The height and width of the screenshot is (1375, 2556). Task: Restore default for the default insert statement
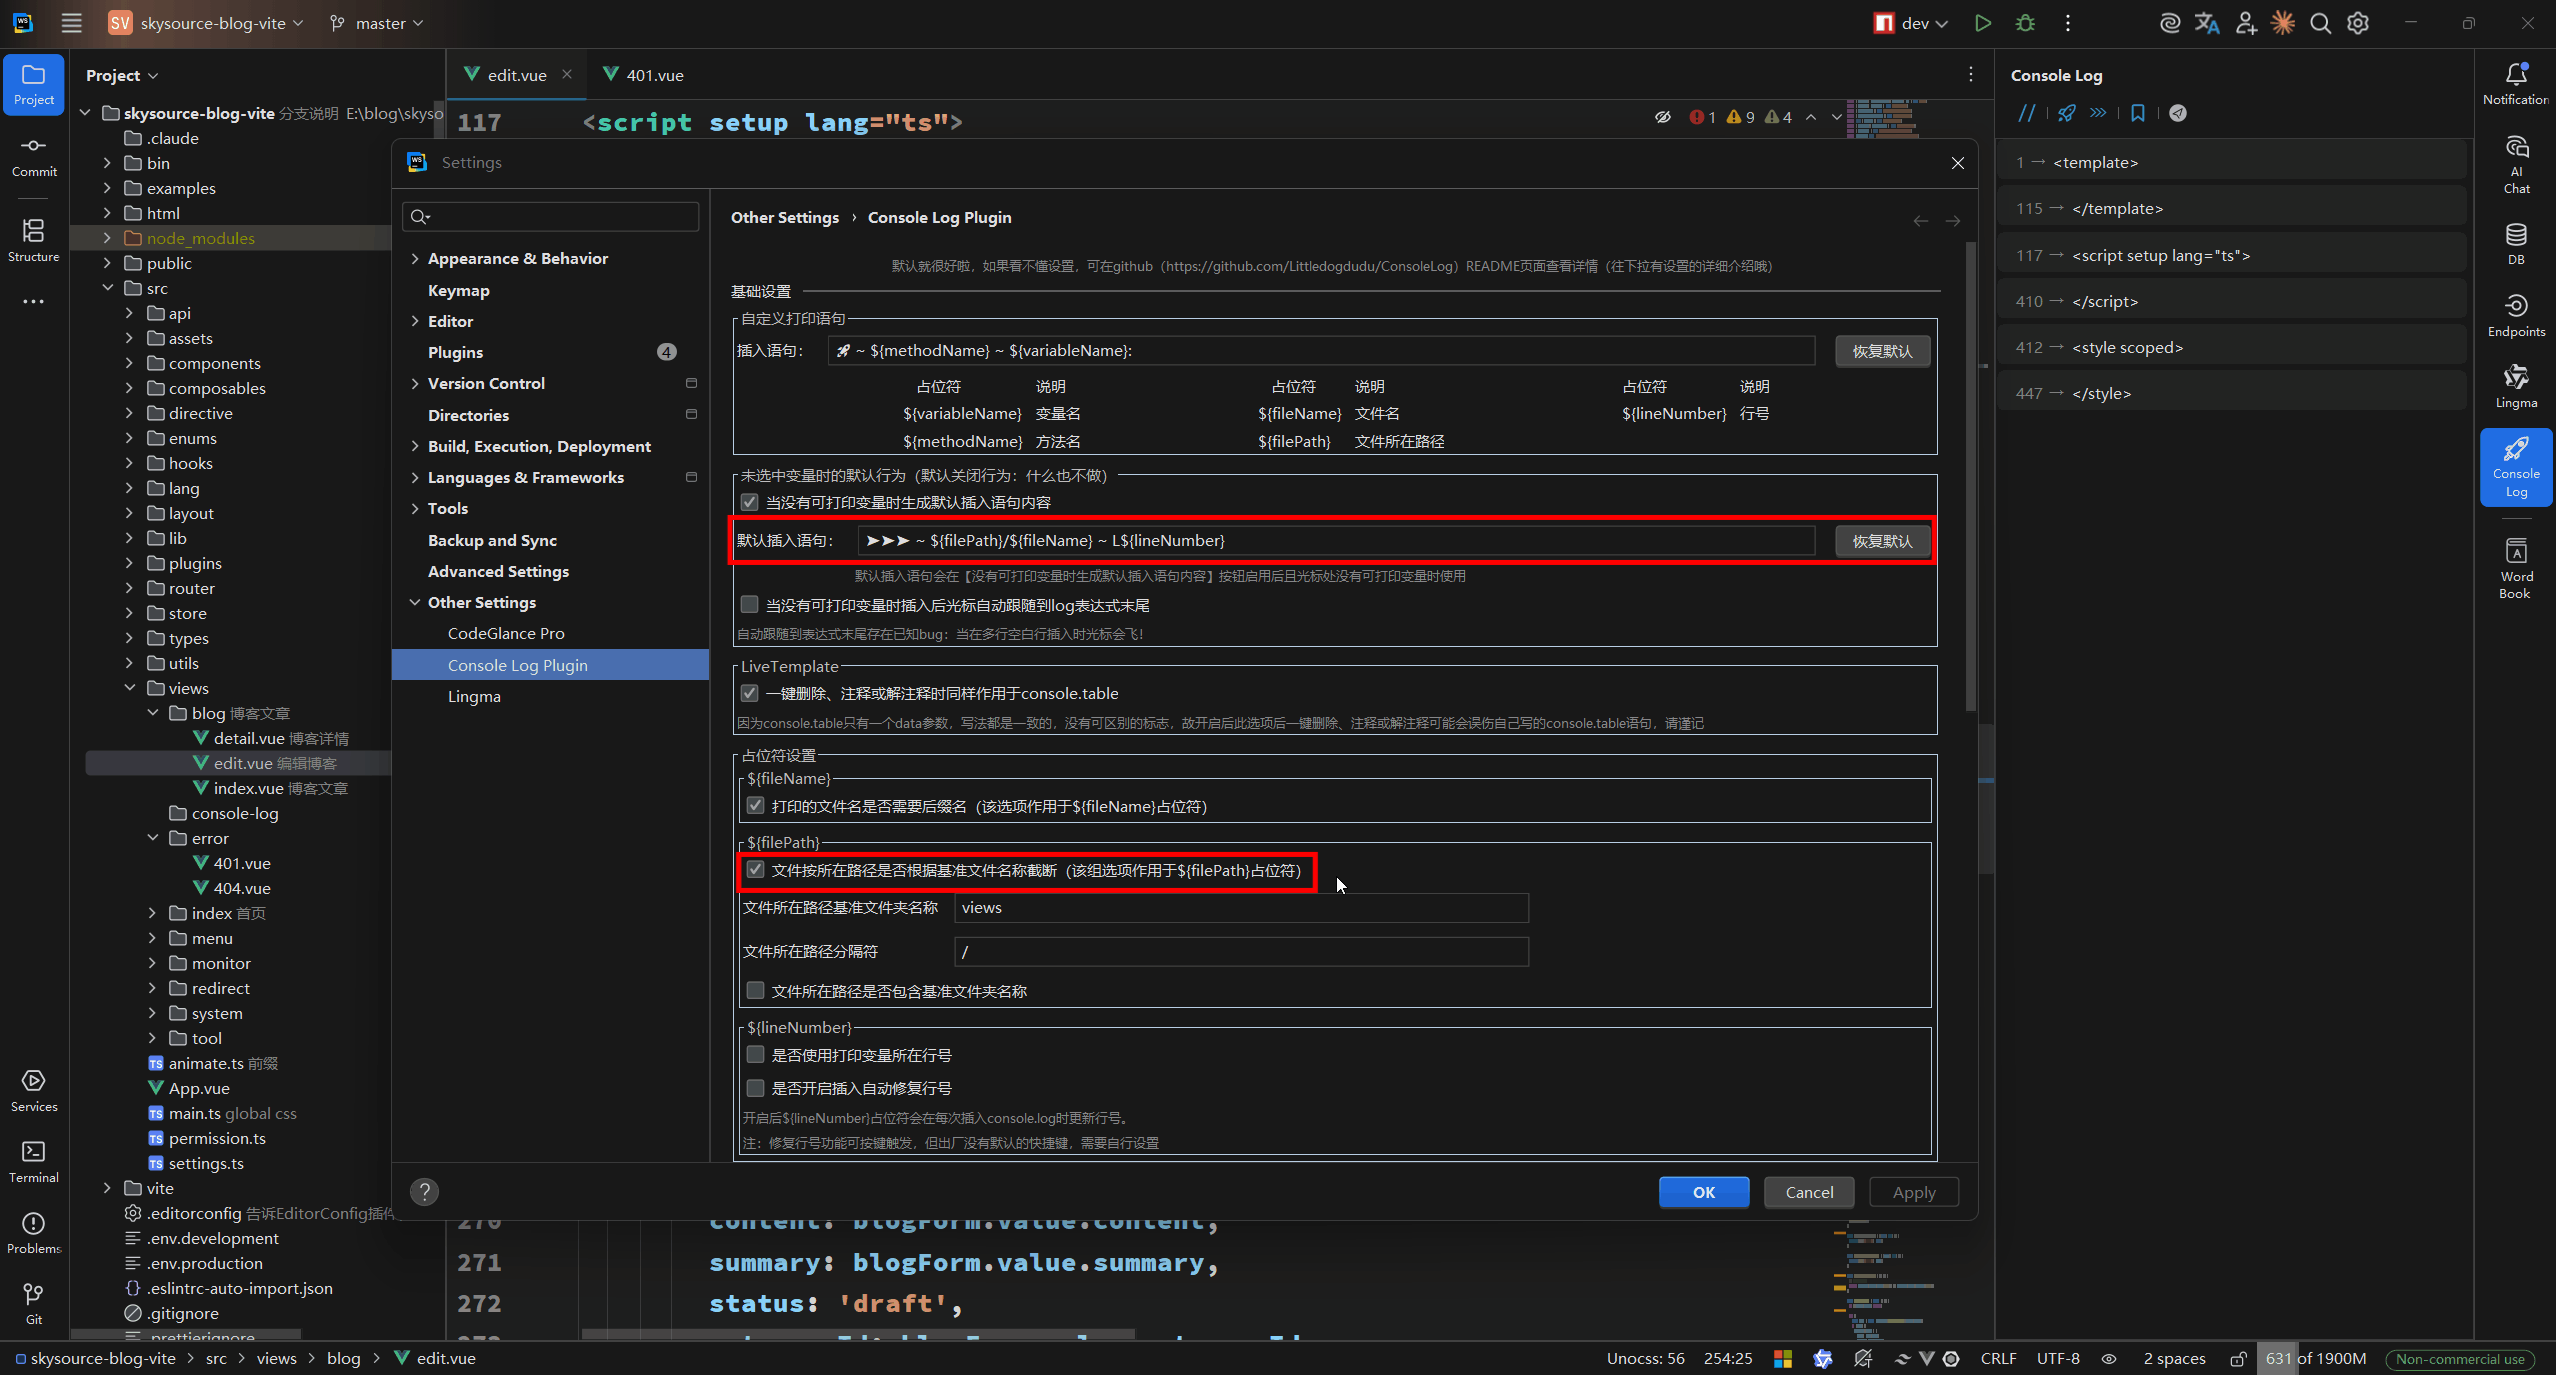(x=1882, y=541)
